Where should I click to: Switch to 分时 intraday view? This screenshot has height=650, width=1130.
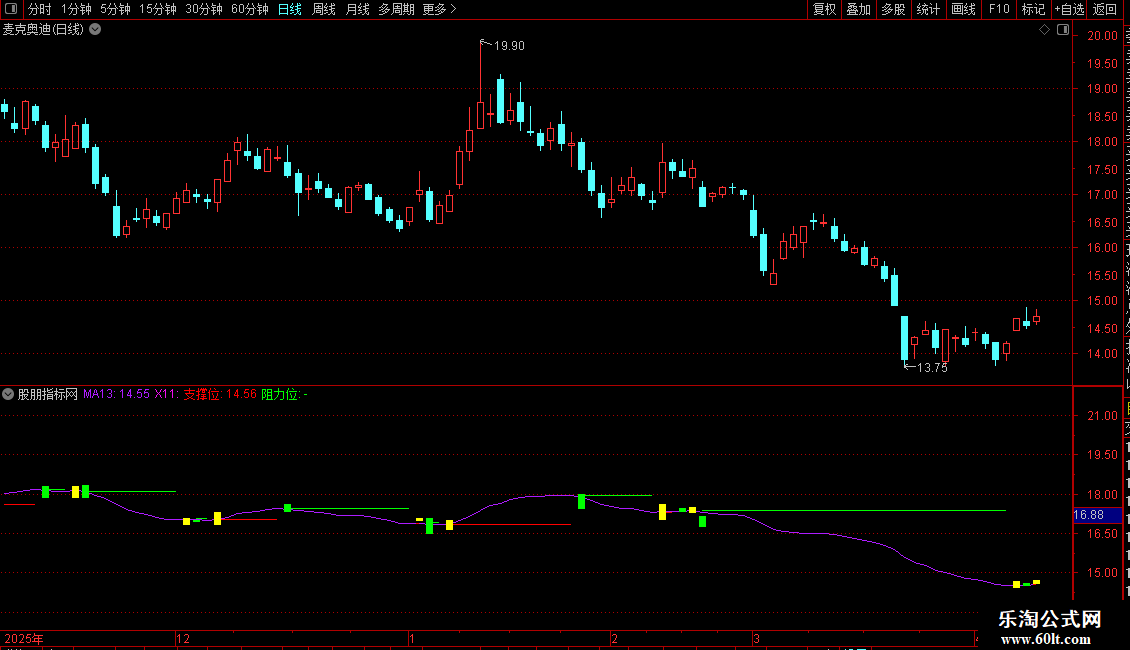[40, 9]
